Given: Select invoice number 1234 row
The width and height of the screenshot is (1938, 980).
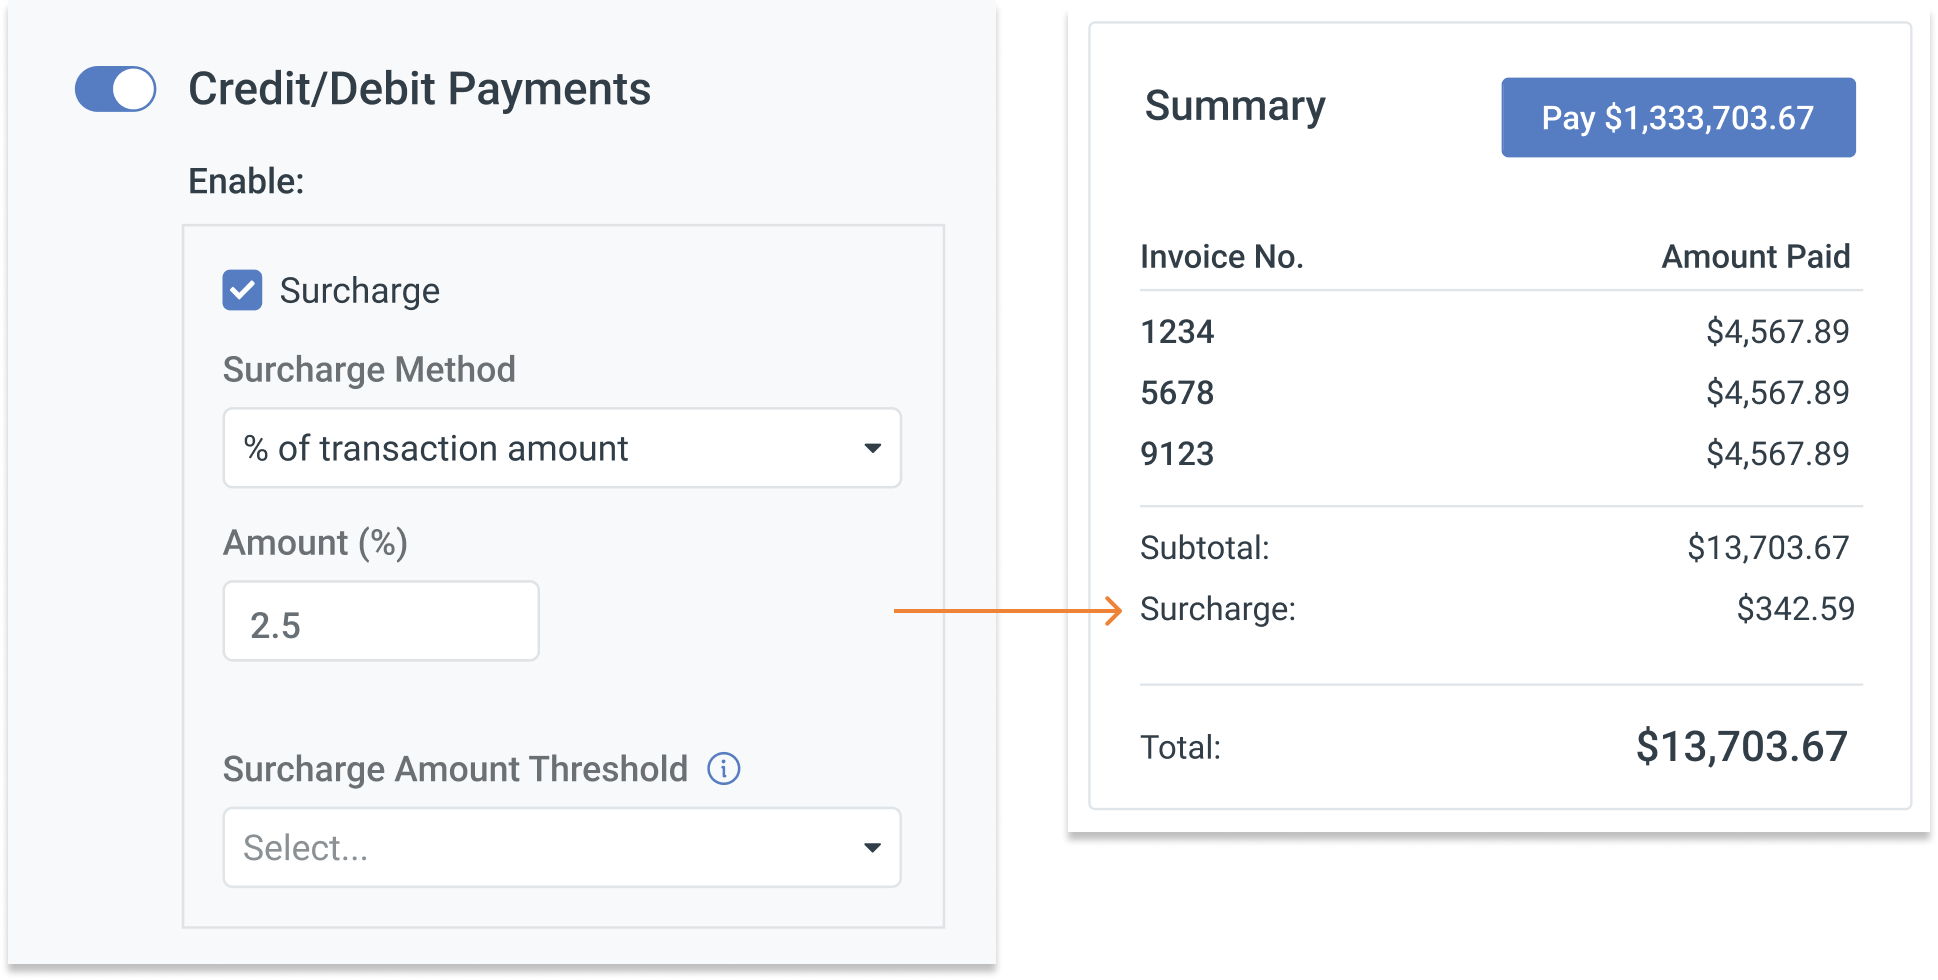Looking at the screenshot, I should [x=1177, y=332].
